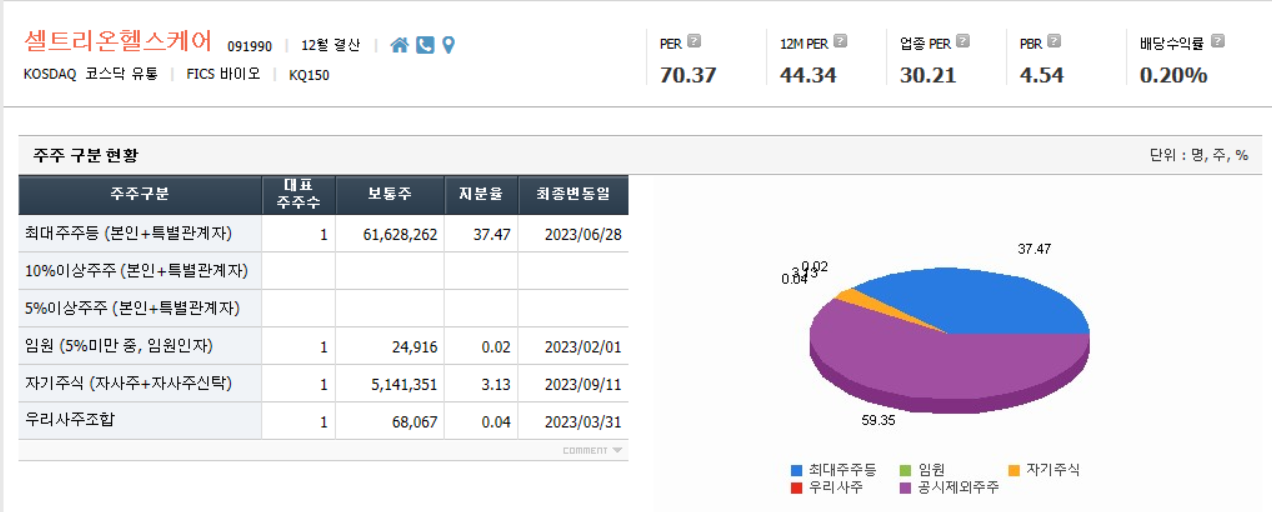Screen dimensions: 1272x512
Task: Open the 12M PER help icon
Action: 840,42
